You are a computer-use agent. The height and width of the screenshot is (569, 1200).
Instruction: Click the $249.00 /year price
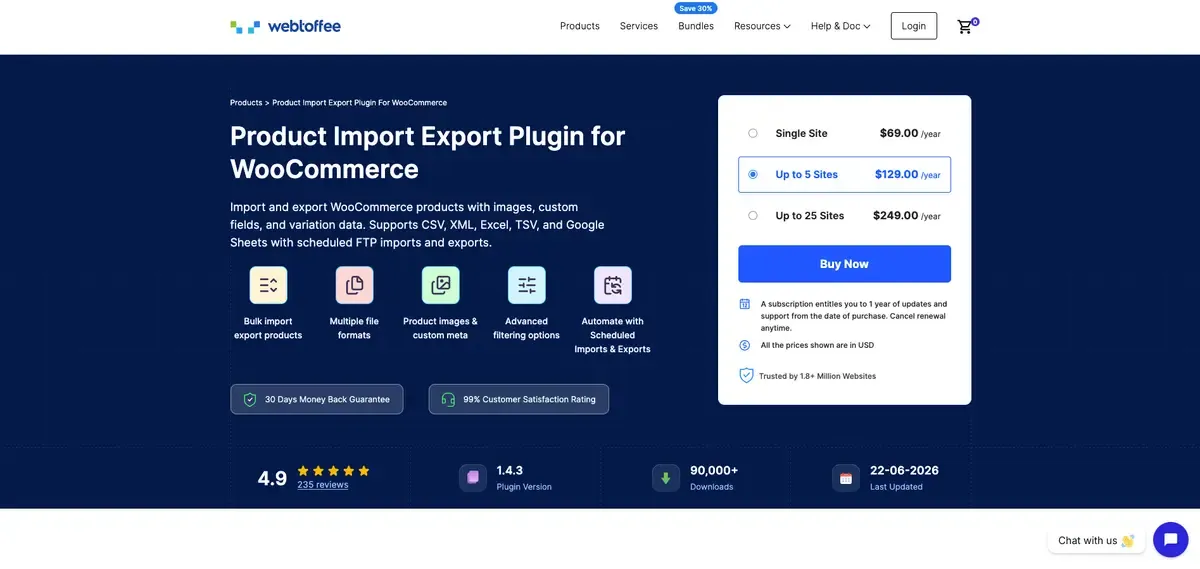click(x=907, y=215)
